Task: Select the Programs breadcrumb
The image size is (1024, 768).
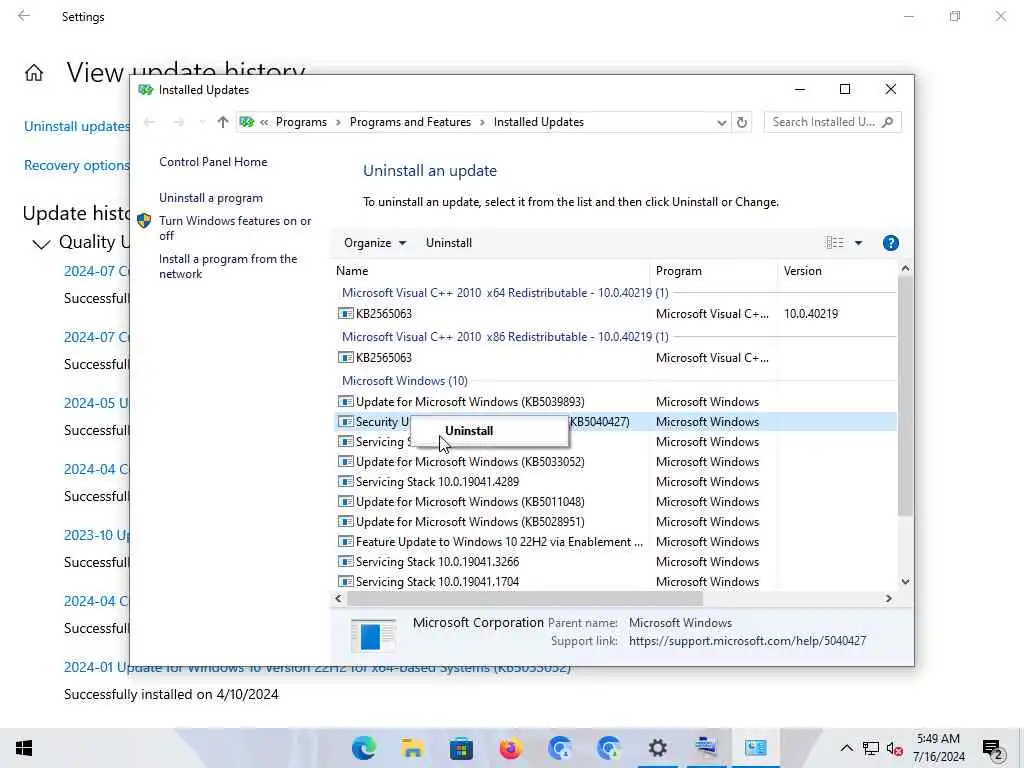Action: pos(301,122)
